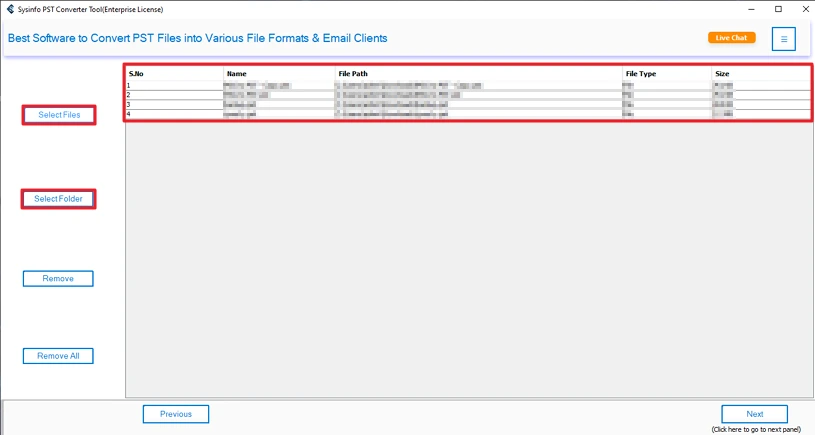
Task: Click the Size column header
Action: click(x=761, y=74)
